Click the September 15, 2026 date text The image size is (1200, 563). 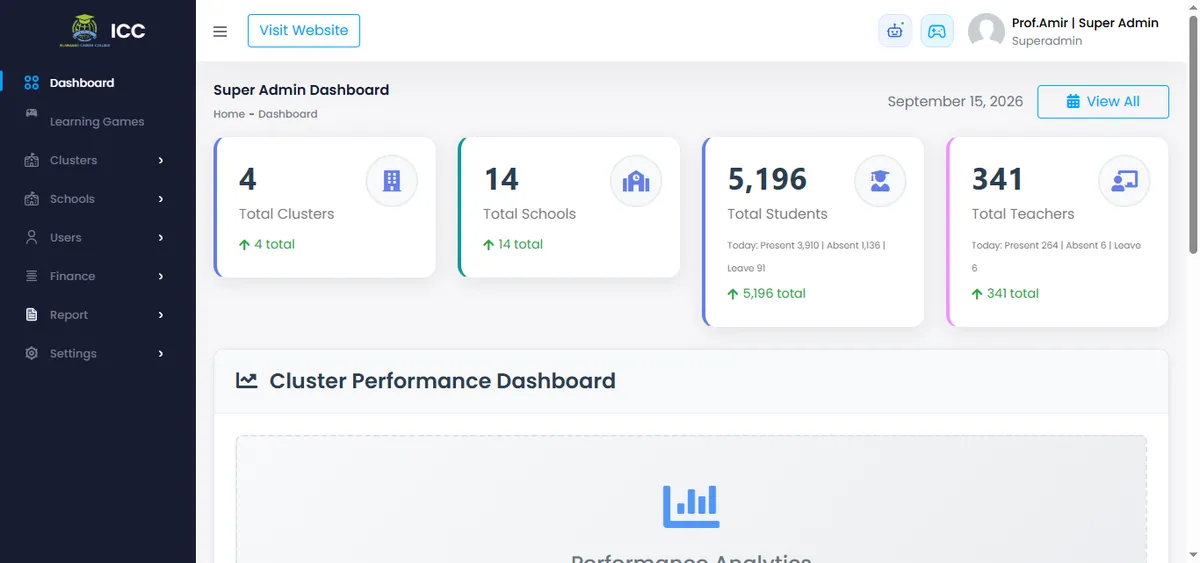[x=955, y=102]
